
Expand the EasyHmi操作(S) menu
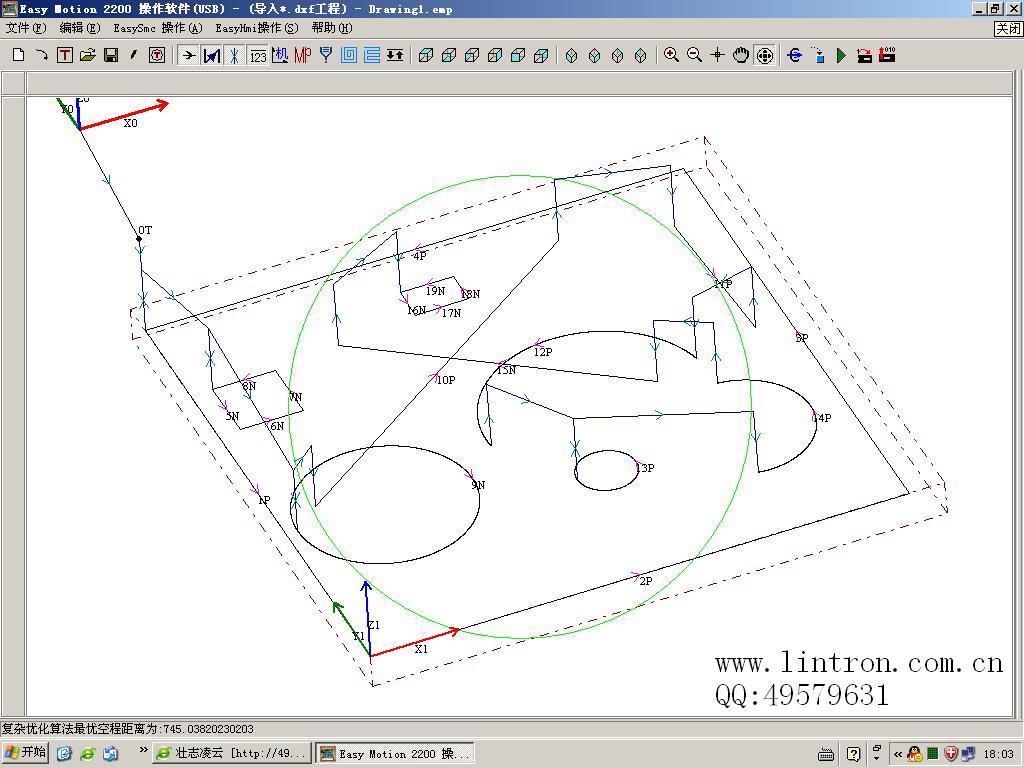pos(257,28)
